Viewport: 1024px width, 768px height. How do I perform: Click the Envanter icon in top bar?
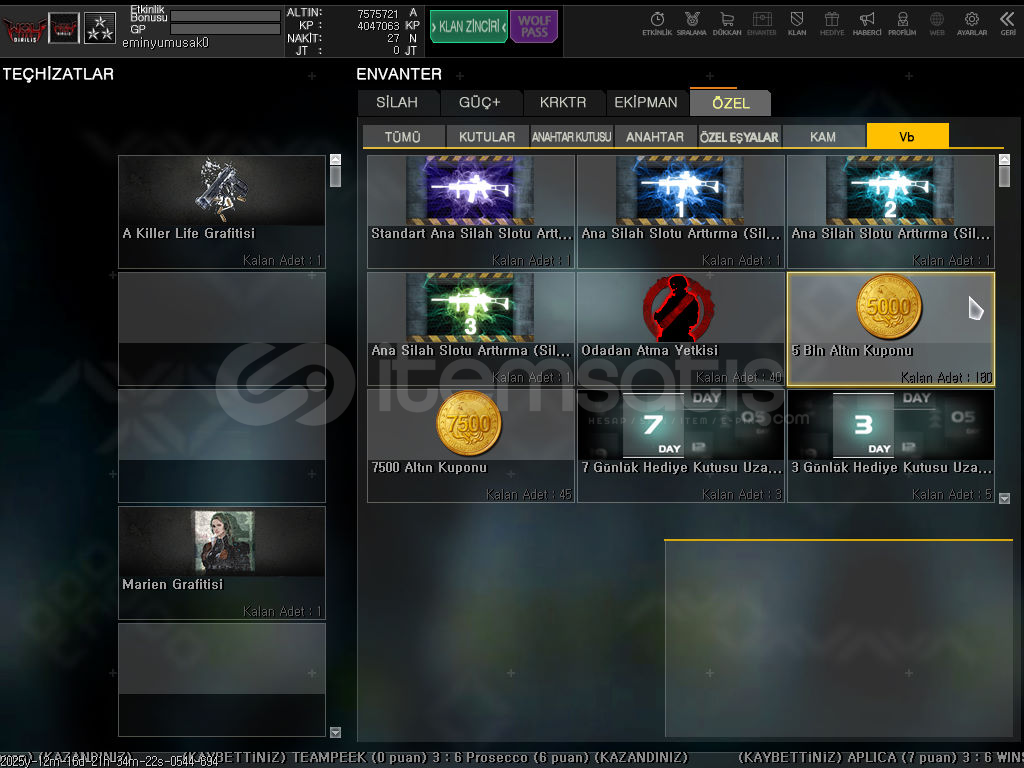tap(761, 23)
